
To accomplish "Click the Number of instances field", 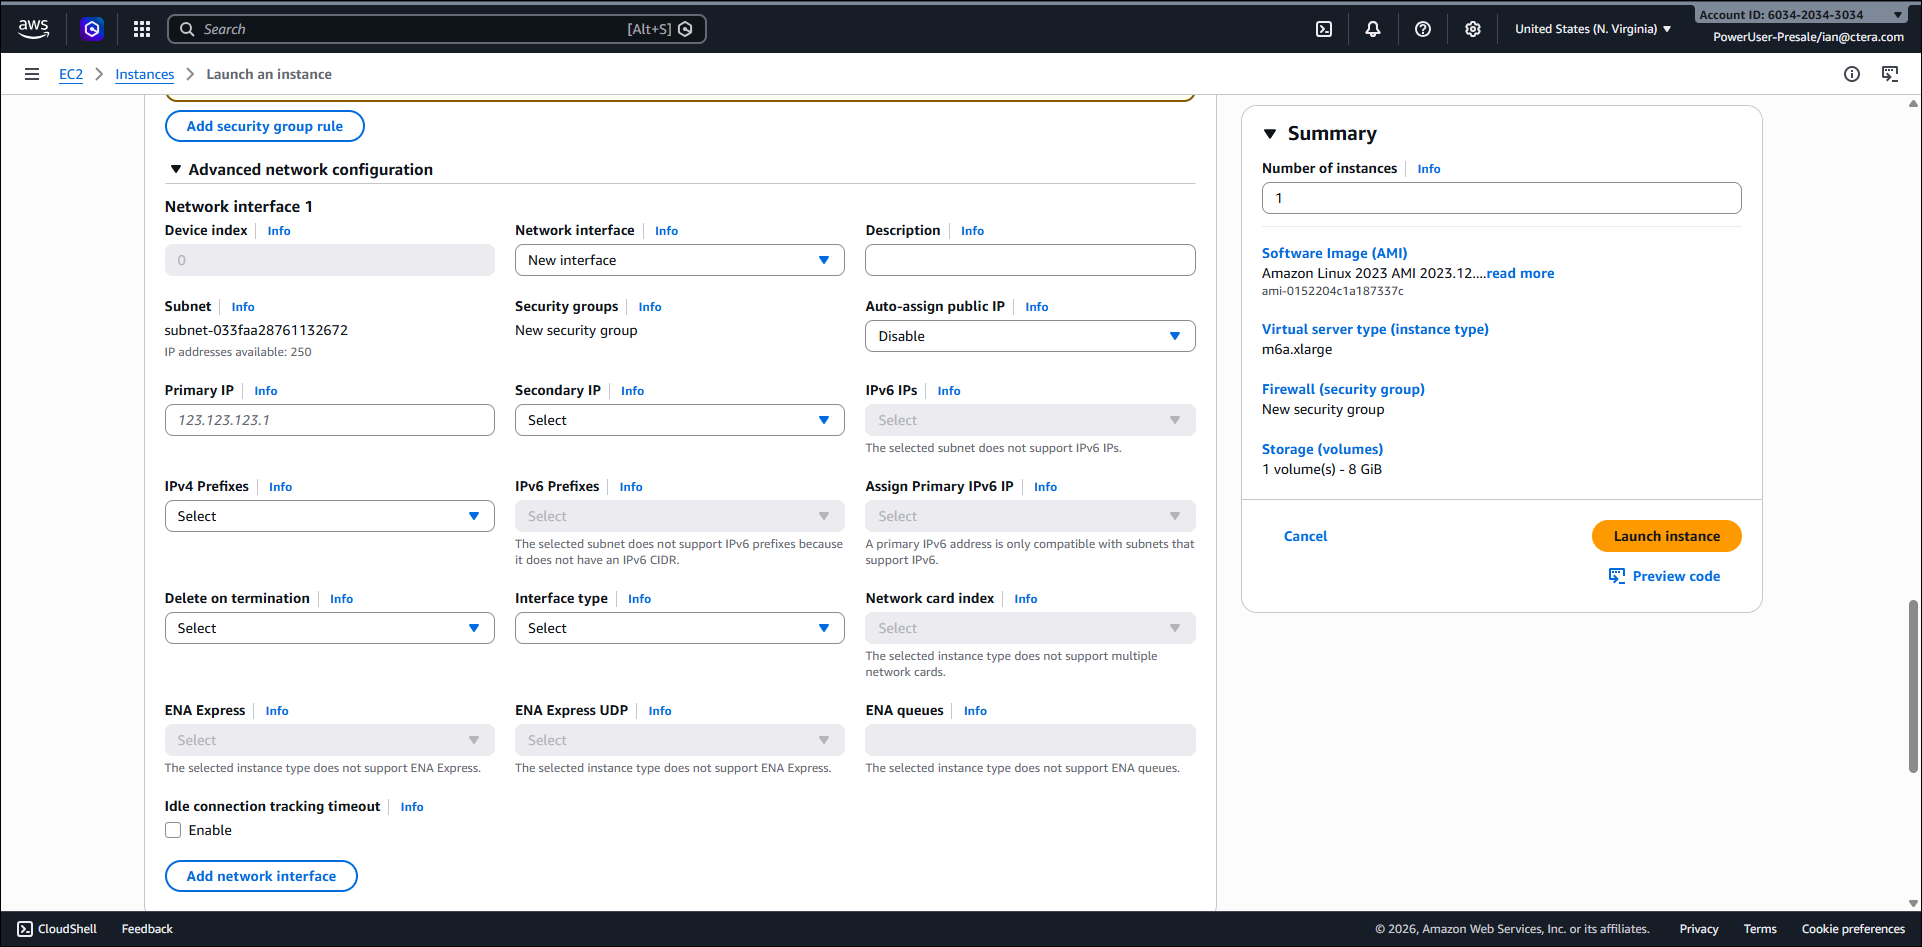I will click(1501, 198).
